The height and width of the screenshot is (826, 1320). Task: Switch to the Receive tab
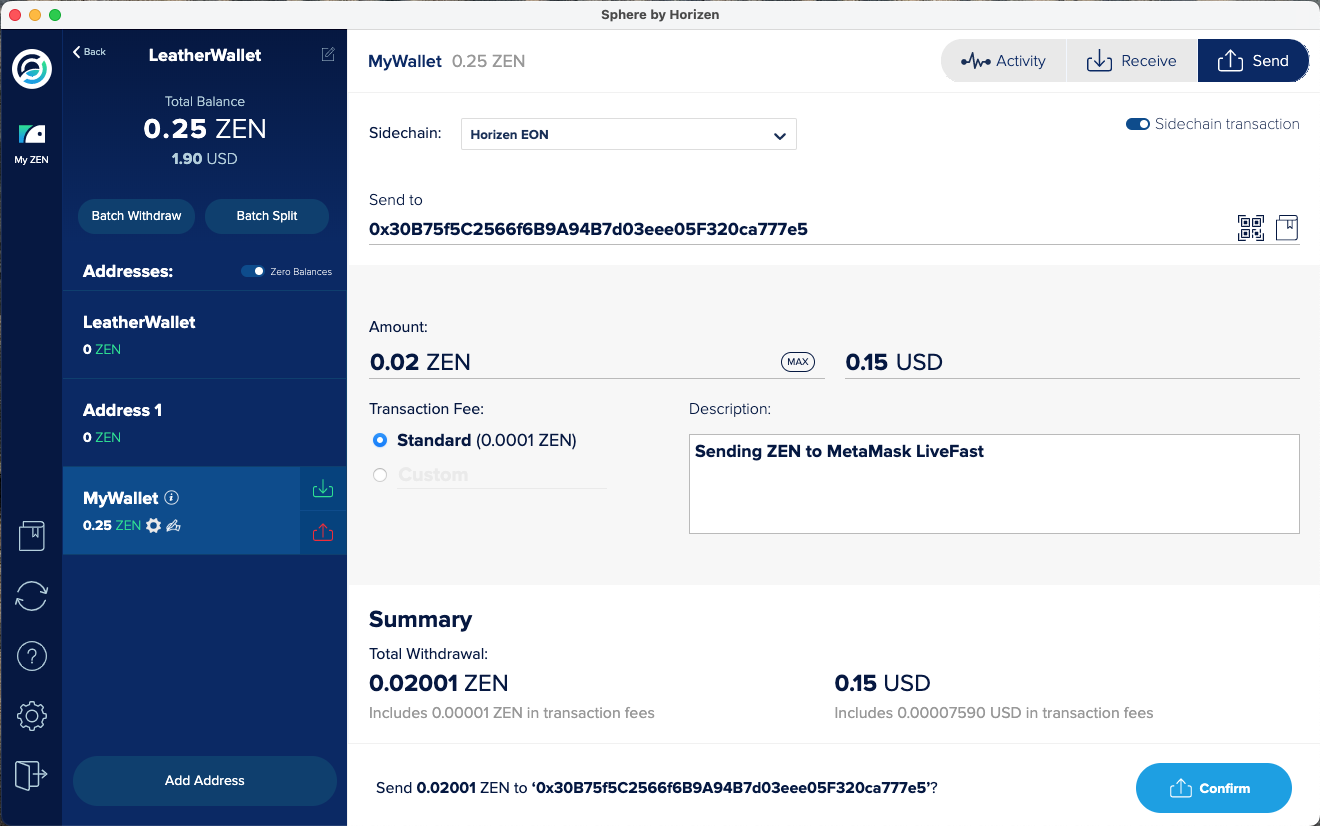pos(1132,61)
